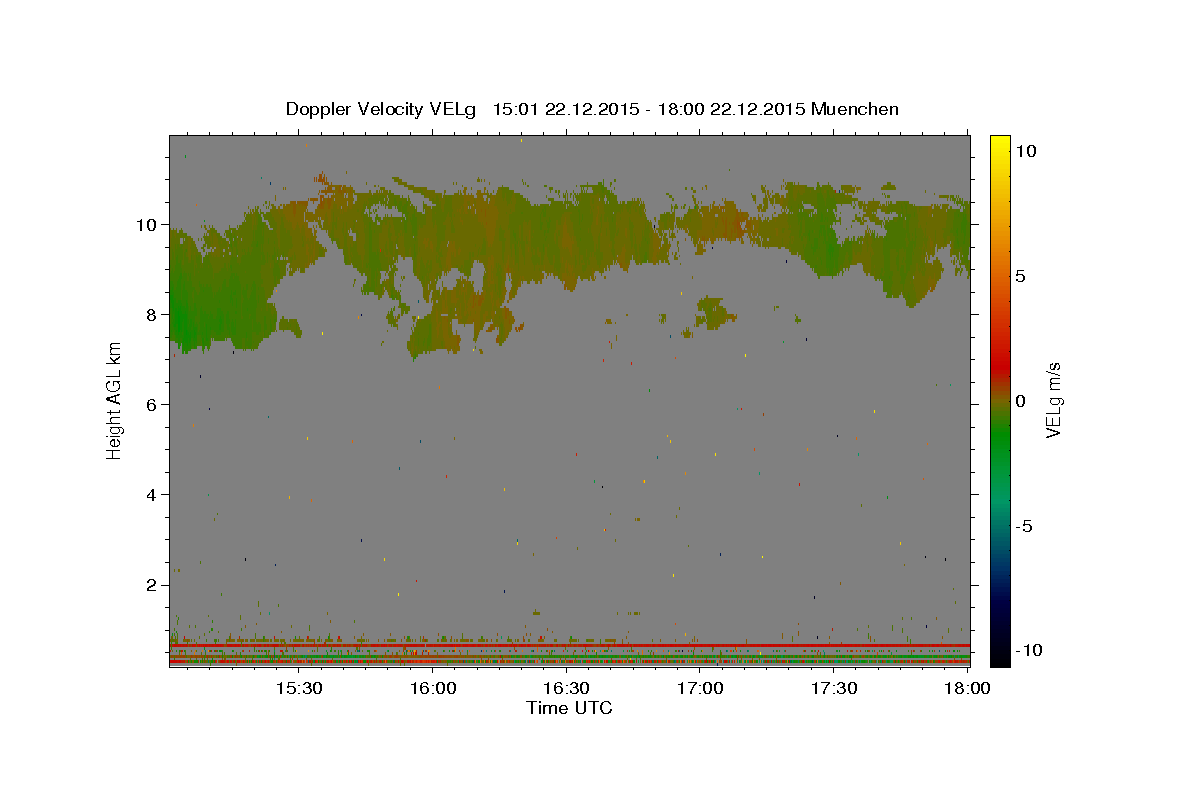Click the 16:00 time tick label
Viewport: 1200px width, 800px height.
click(x=433, y=688)
